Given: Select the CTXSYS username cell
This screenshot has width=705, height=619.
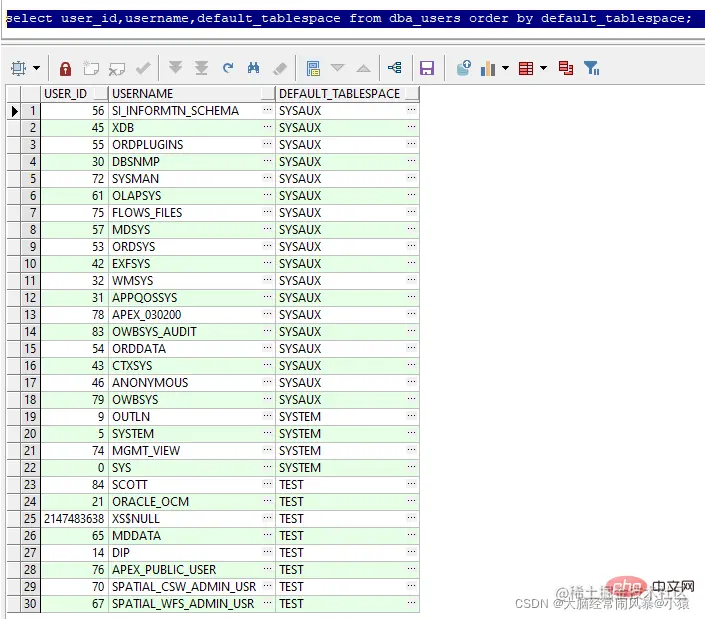Looking at the screenshot, I should pyautogui.click(x=192, y=366).
